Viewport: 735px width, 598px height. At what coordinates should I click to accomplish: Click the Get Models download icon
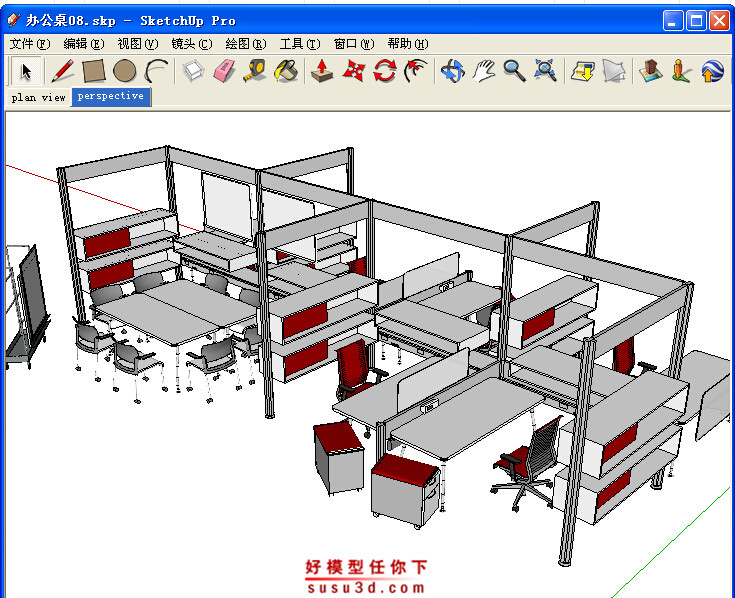click(583, 71)
